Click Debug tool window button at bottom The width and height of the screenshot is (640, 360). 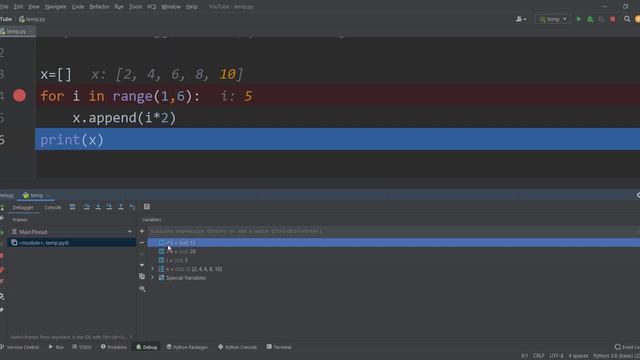(x=147, y=347)
